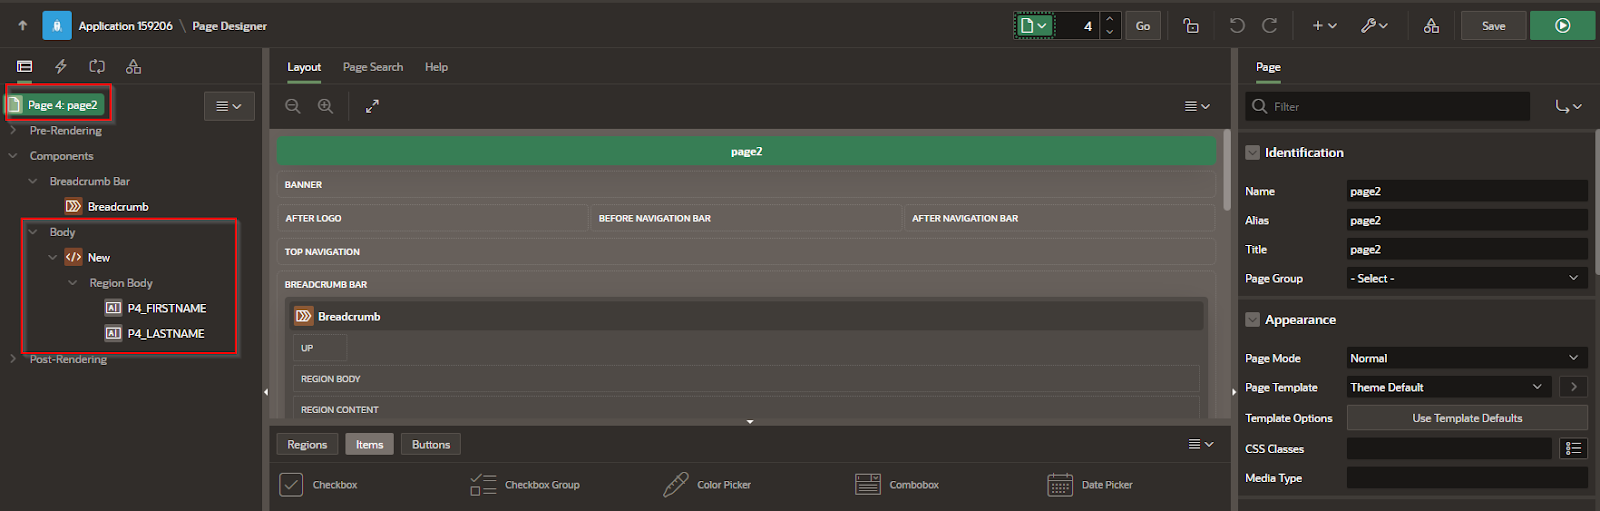This screenshot has height=511, width=1600.
Task: Click the page2 header in the layout
Action: tap(746, 152)
